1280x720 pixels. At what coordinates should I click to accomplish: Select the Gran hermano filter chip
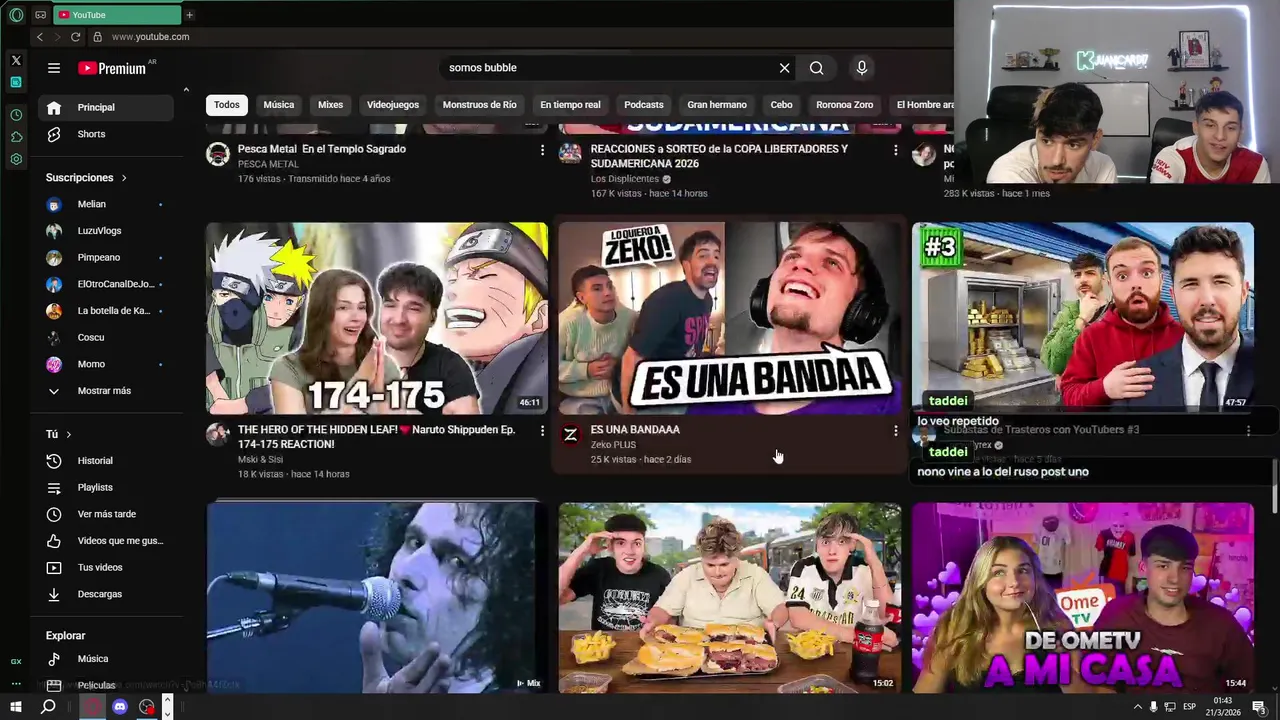[x=717, y=105]
